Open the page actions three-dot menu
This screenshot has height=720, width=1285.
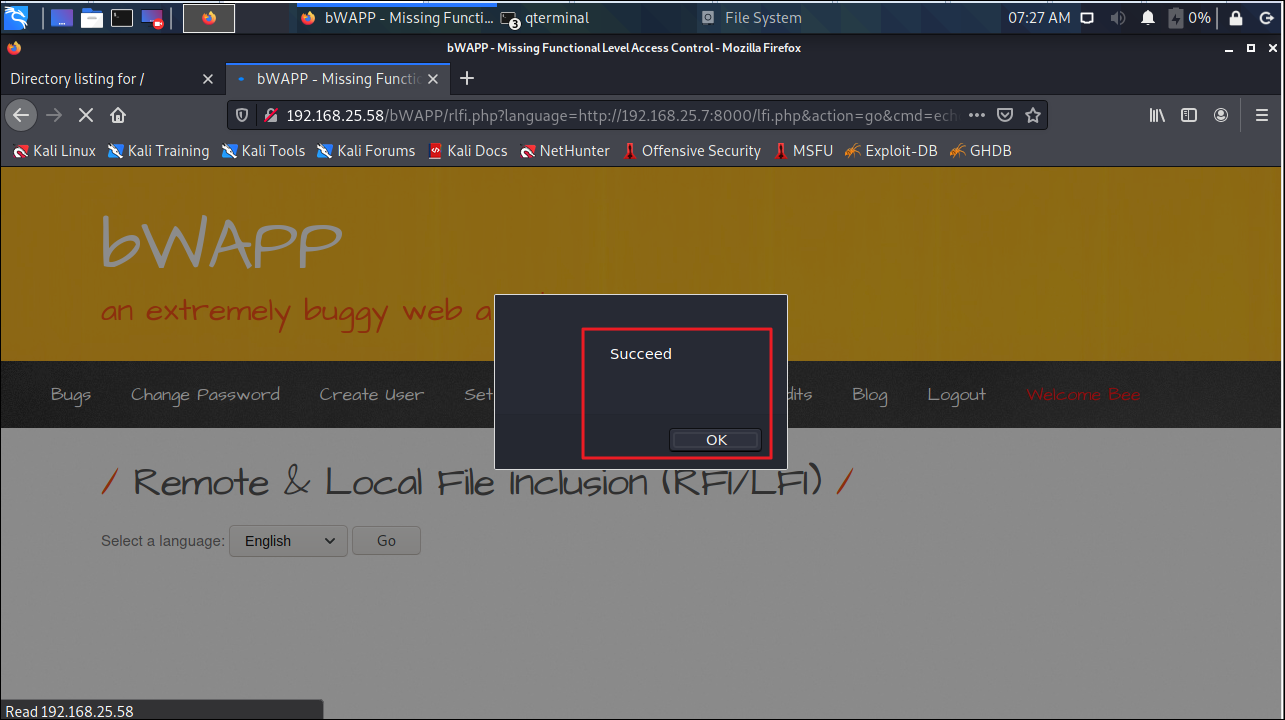tap(977, 116)
